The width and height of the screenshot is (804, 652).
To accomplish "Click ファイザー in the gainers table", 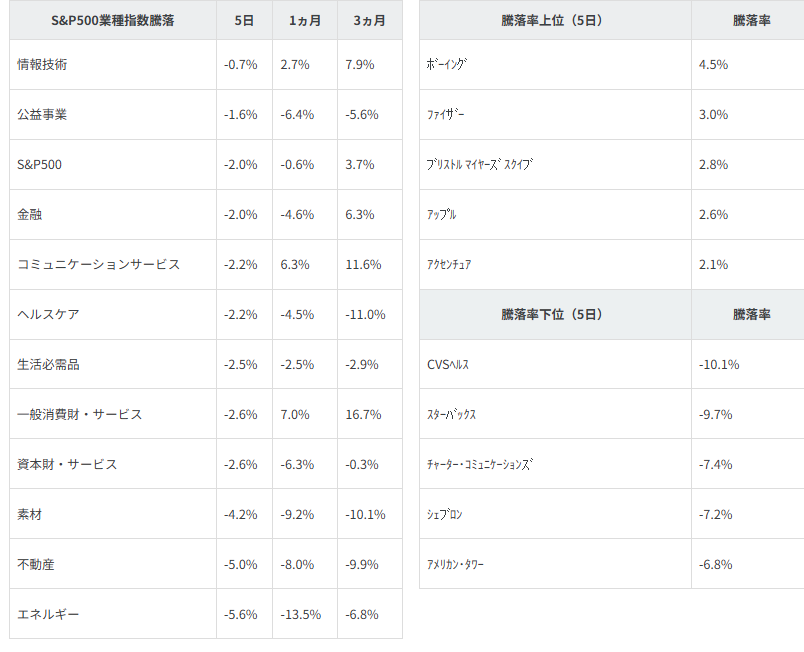I will click(x=446, y=114).
